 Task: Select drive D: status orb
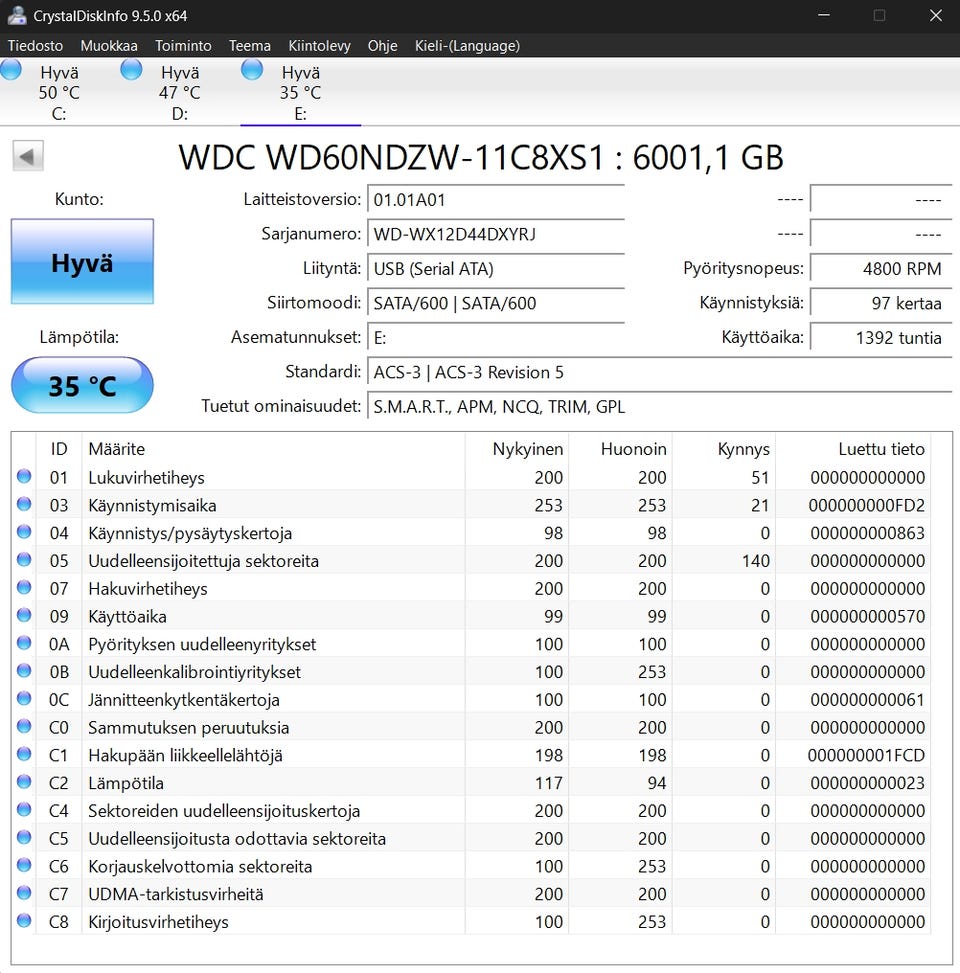pyautogui.click(x=131, y=70)
